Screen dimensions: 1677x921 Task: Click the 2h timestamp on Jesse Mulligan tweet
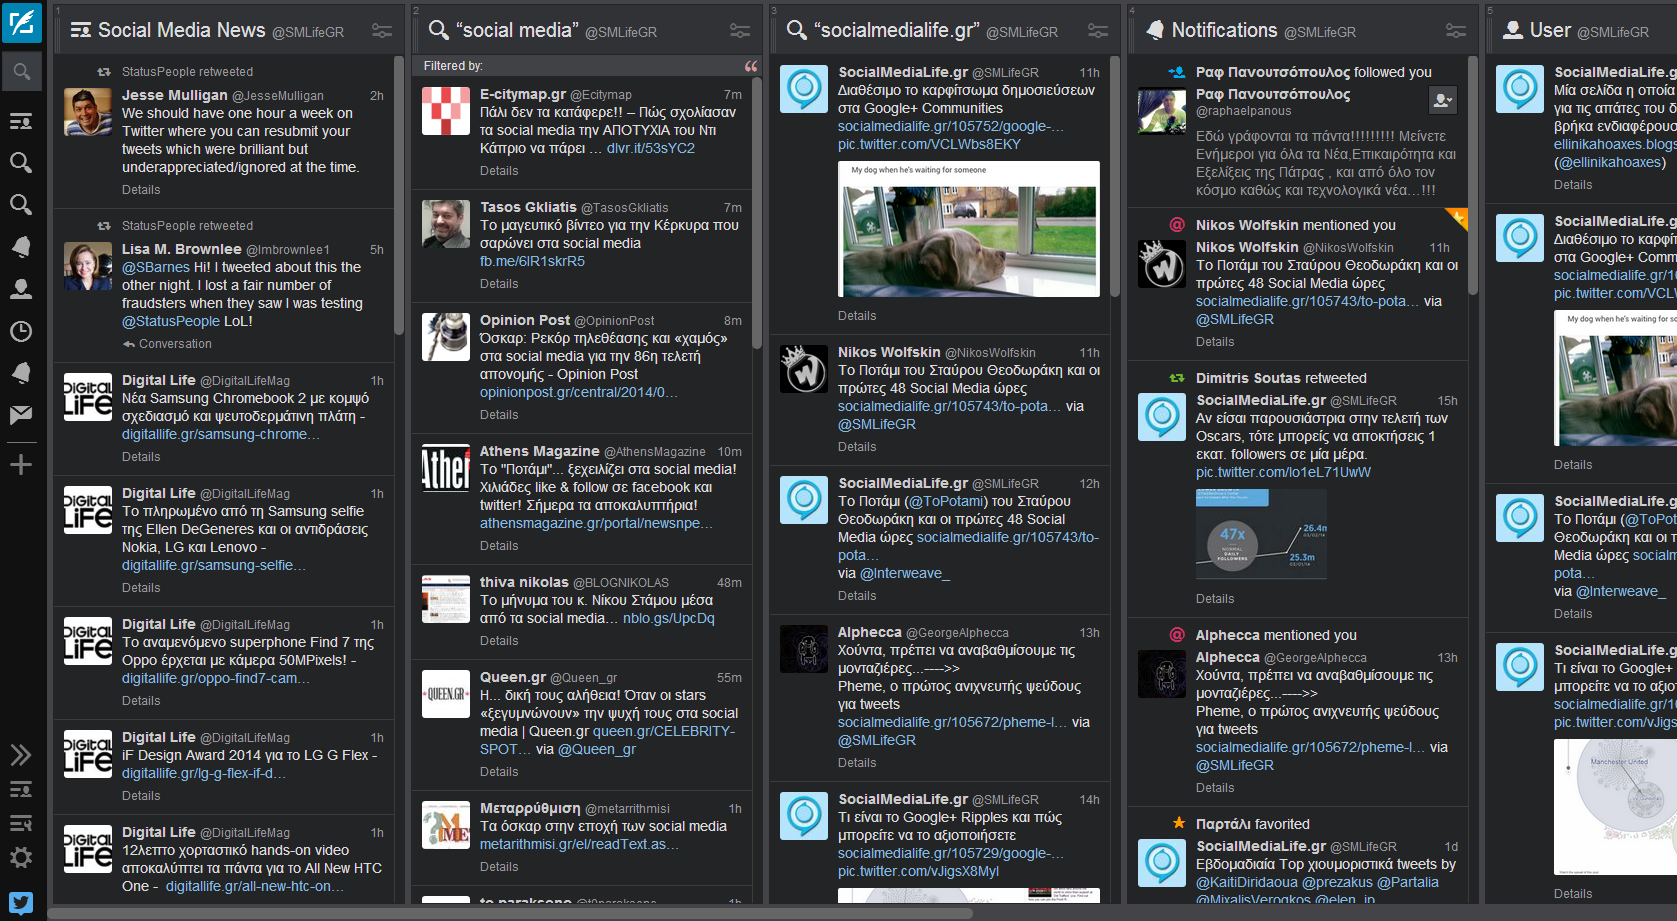pos(377,96)
